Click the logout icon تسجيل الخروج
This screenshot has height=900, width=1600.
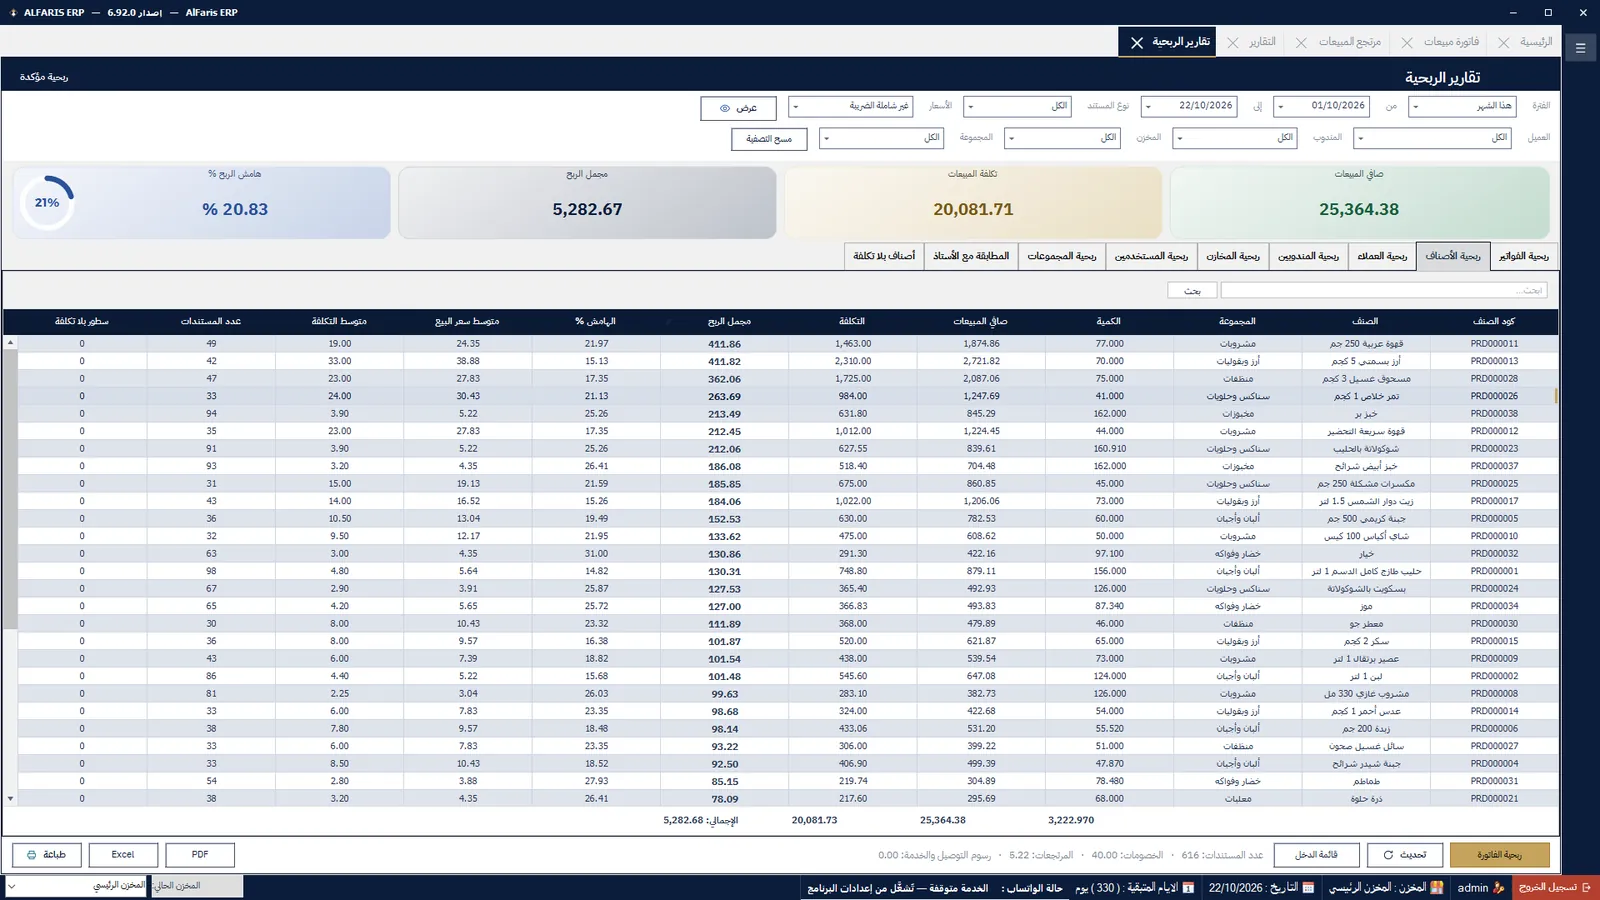(1586, 888)
